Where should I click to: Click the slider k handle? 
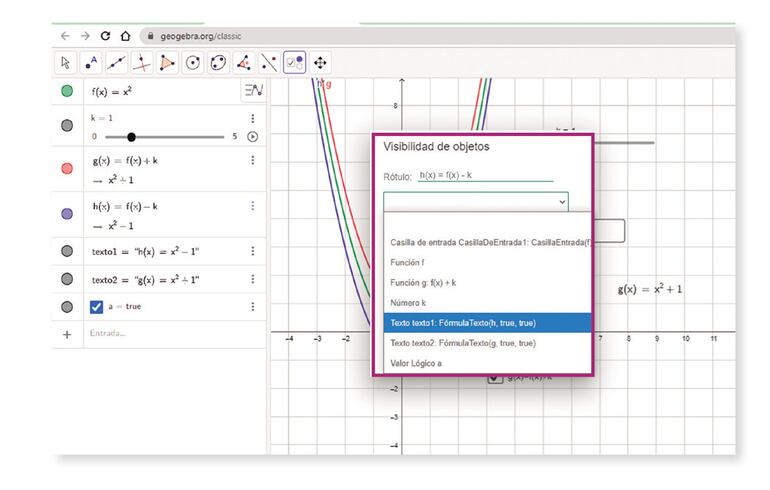tap(131, 137)
